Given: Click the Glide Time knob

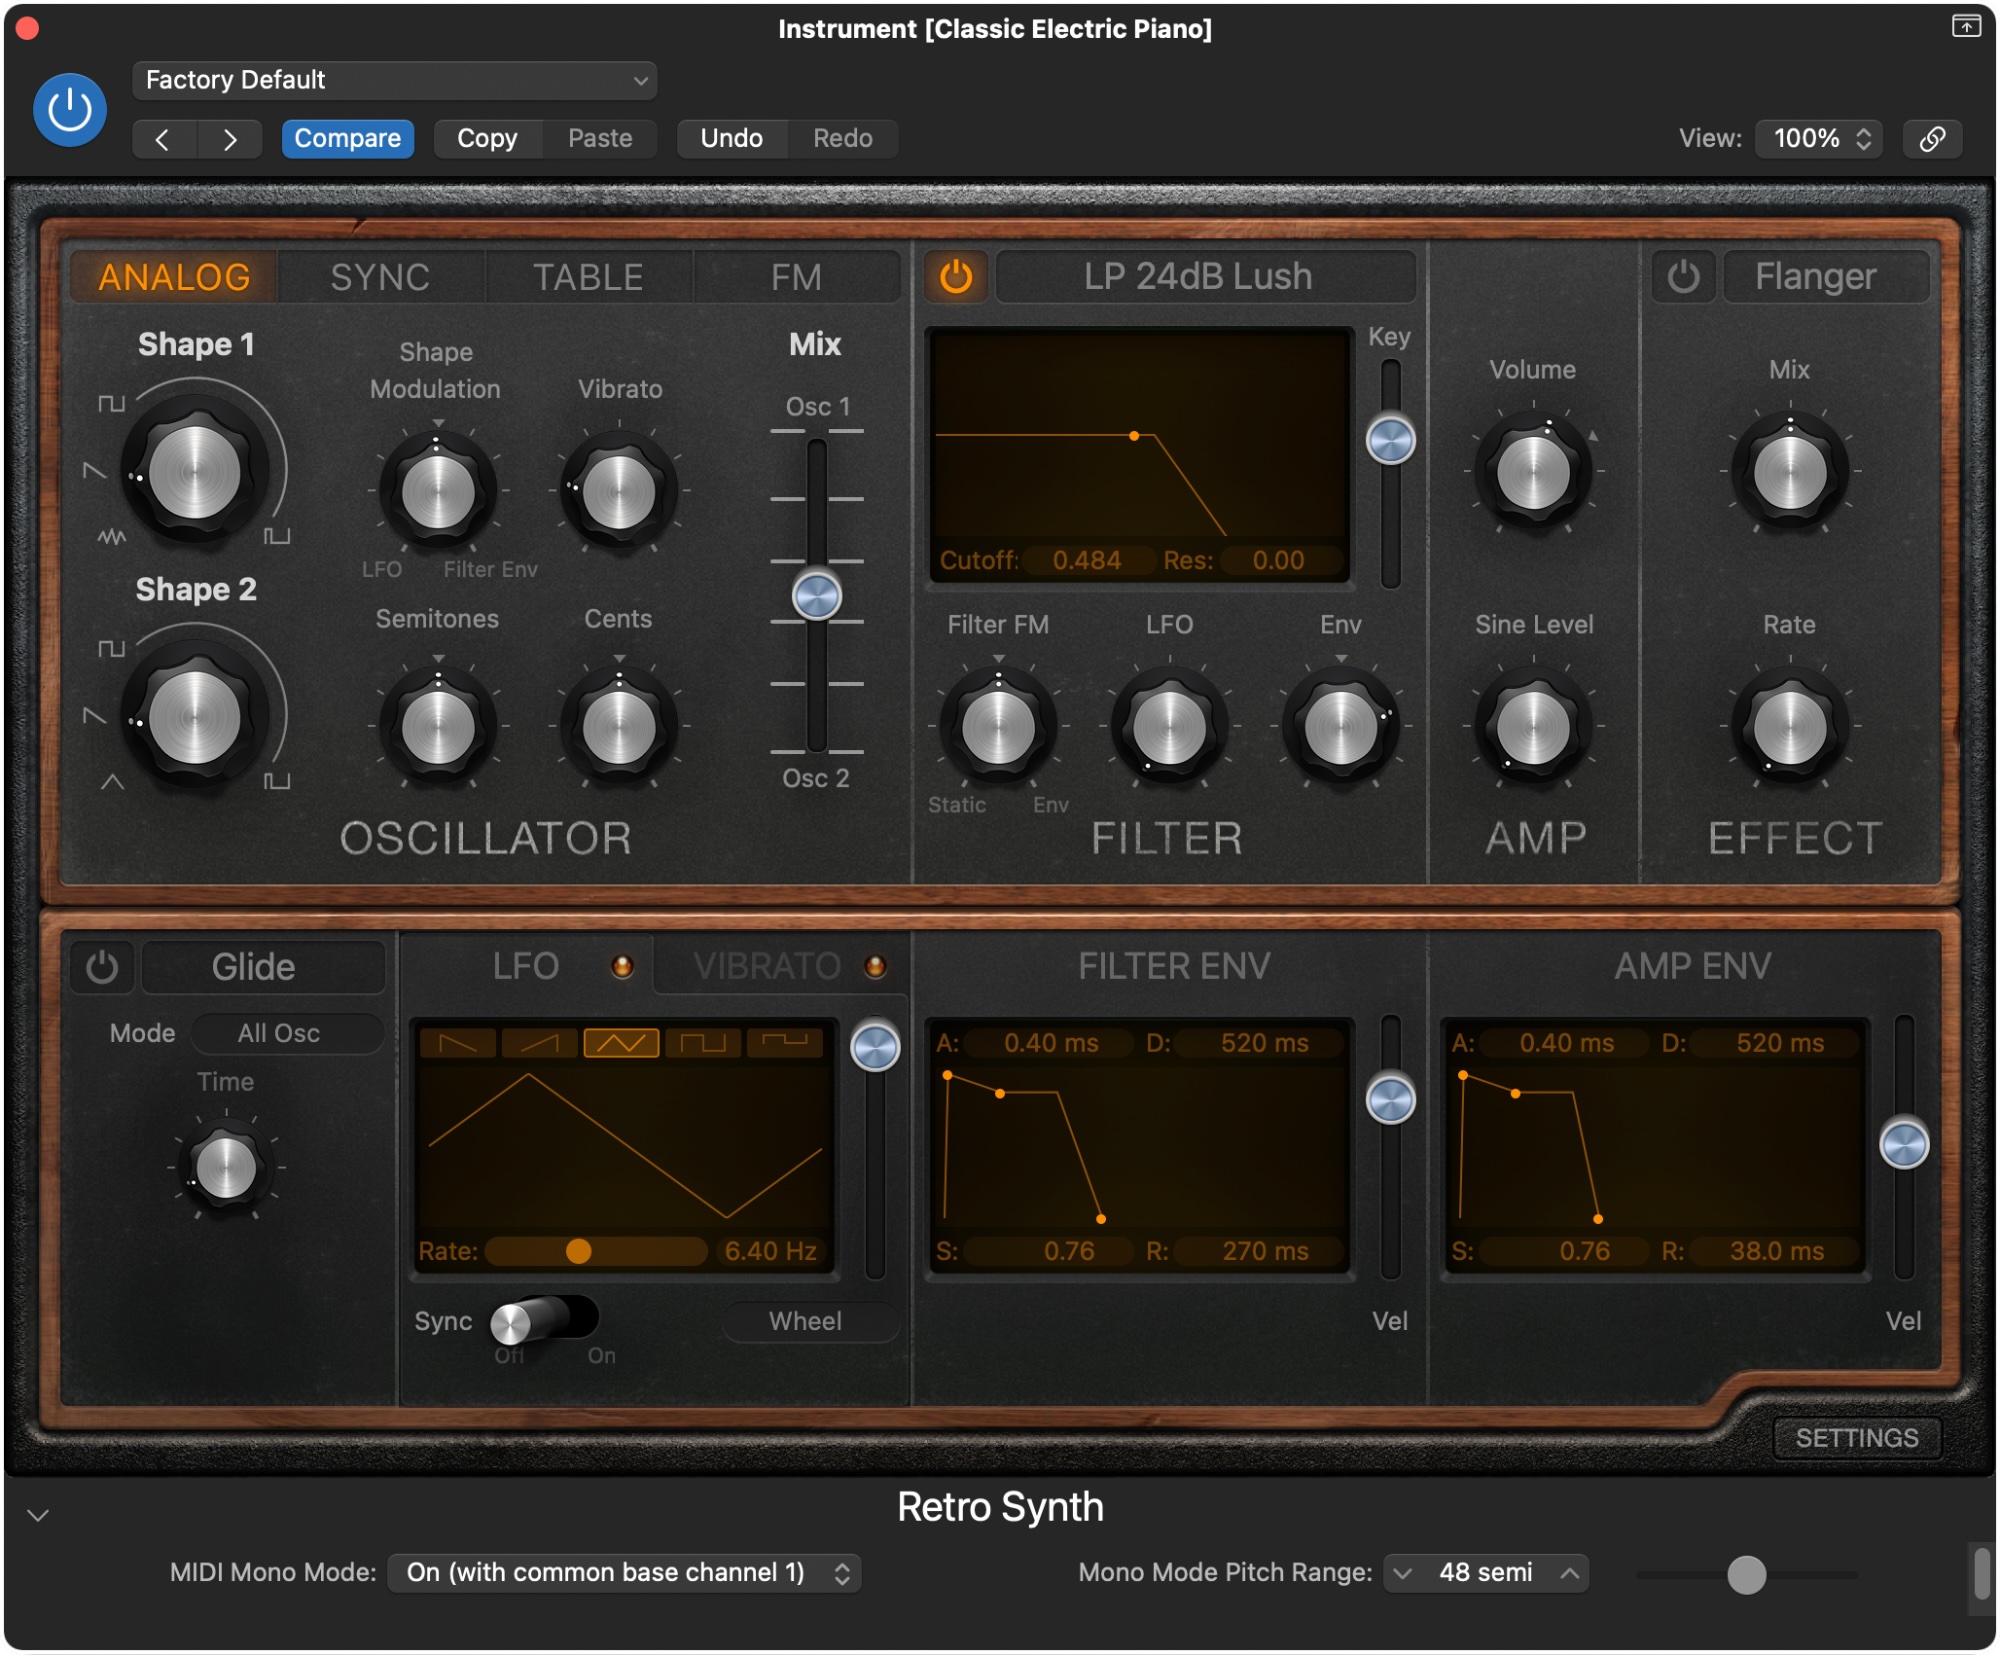Looking at the screenshot, I should click(x=226, y=1167).
